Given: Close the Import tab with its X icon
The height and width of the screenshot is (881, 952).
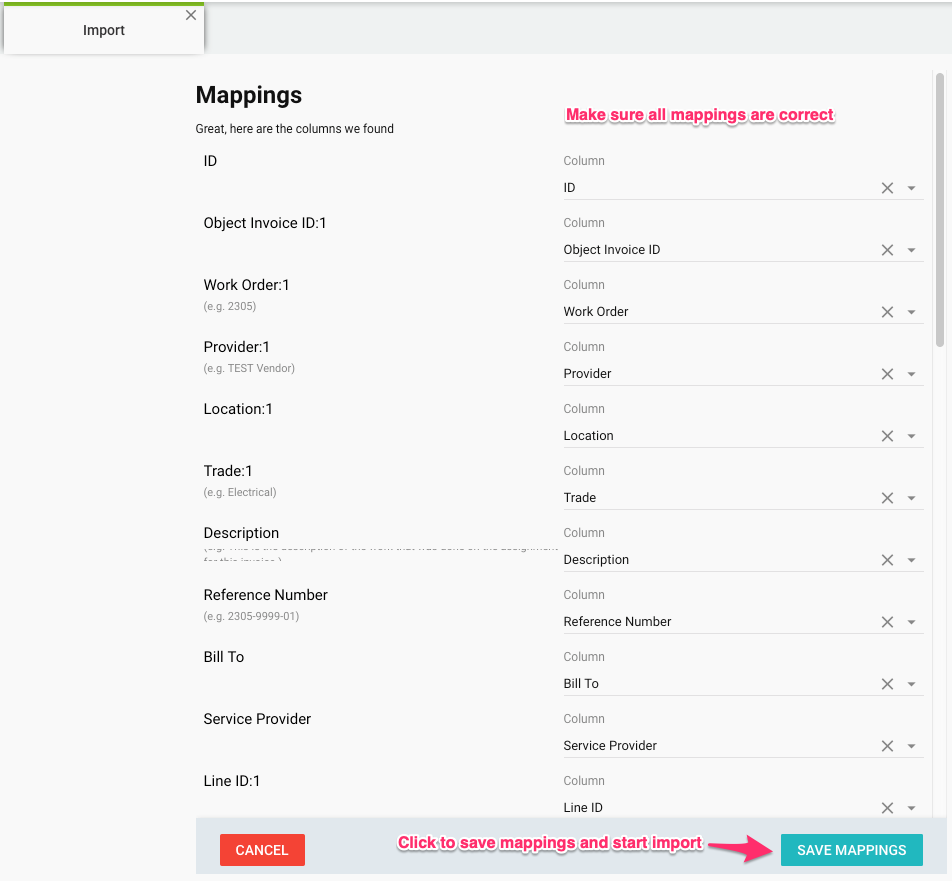Looking at the screenshot, I should [191, 15].
